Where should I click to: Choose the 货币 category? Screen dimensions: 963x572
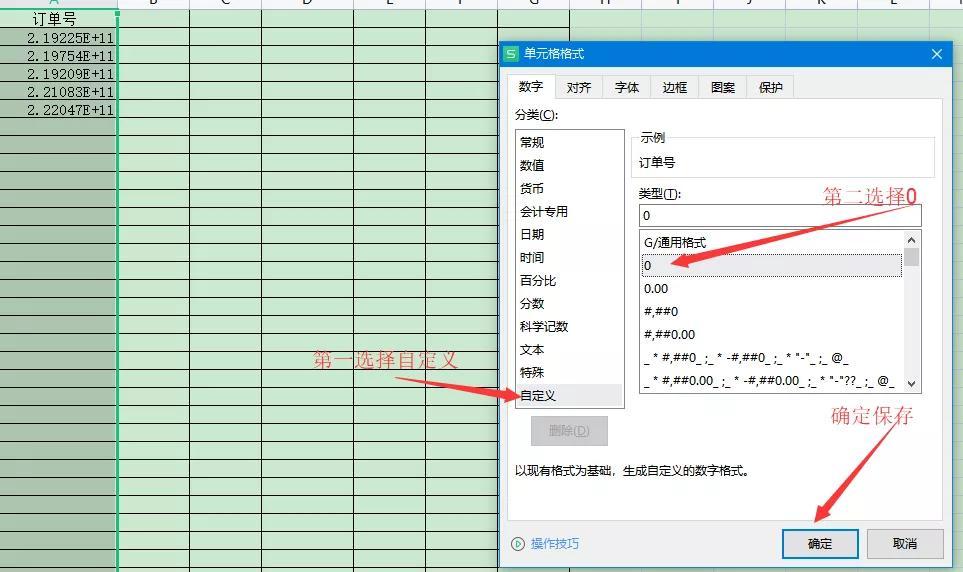569,189
